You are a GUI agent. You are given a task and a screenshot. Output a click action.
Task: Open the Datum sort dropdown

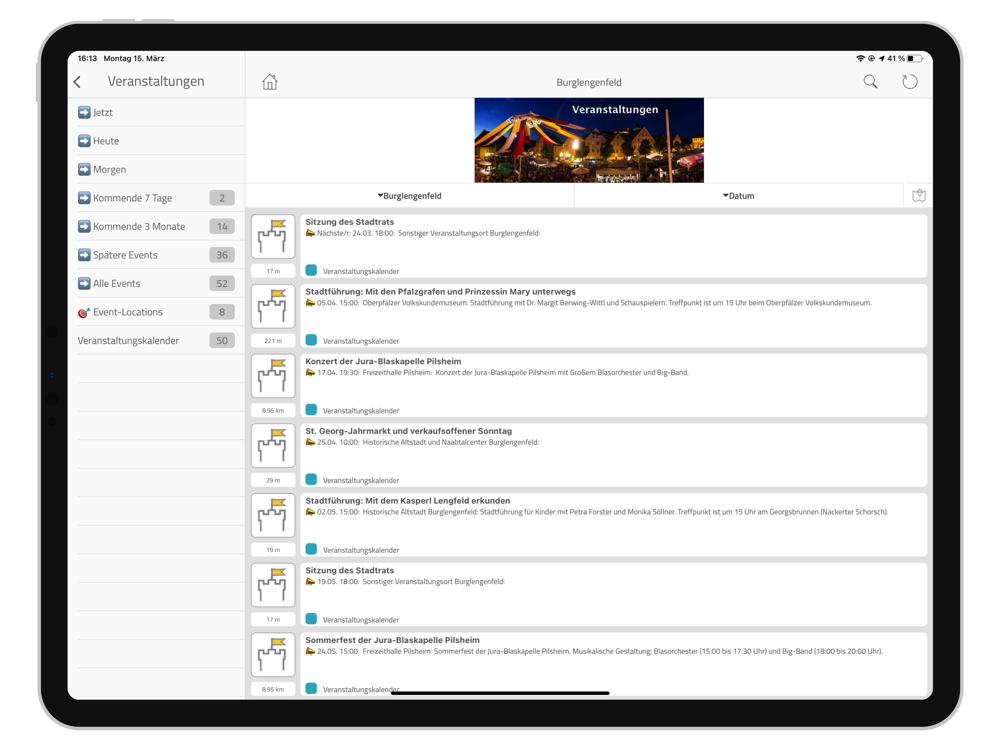[x=739, y=196]
